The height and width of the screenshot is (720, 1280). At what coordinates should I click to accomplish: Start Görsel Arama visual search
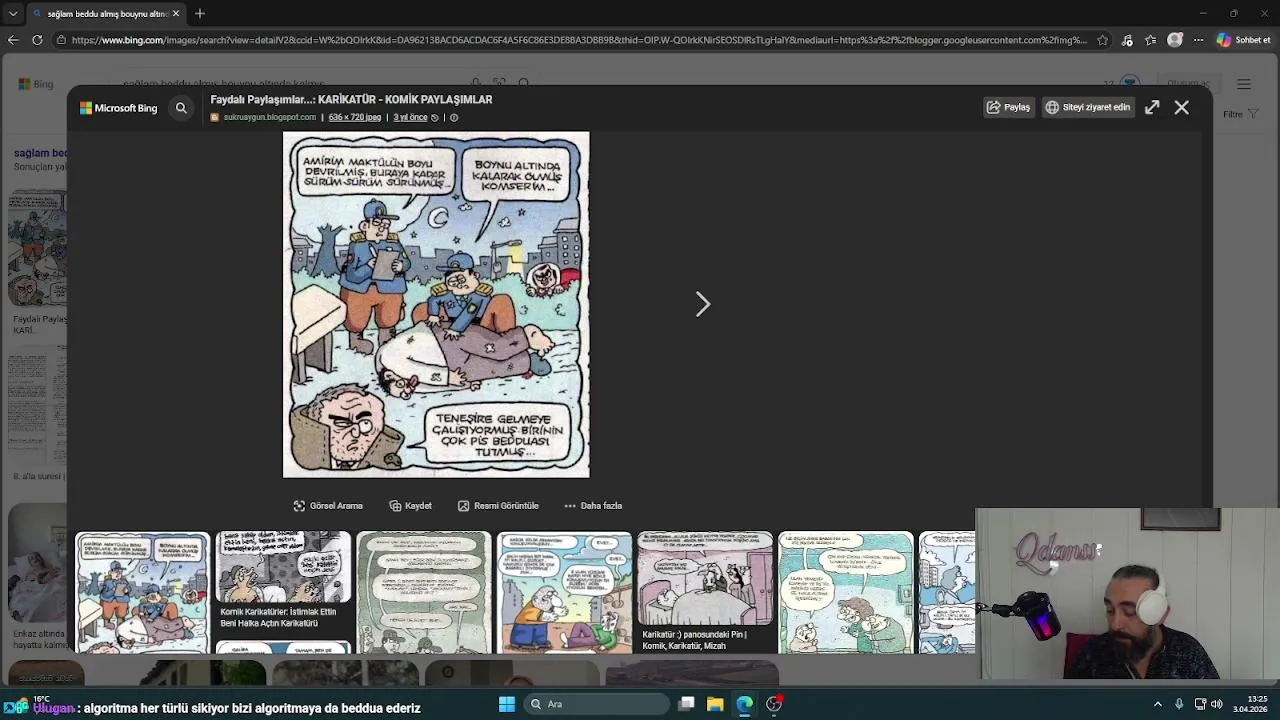point(328,506)
